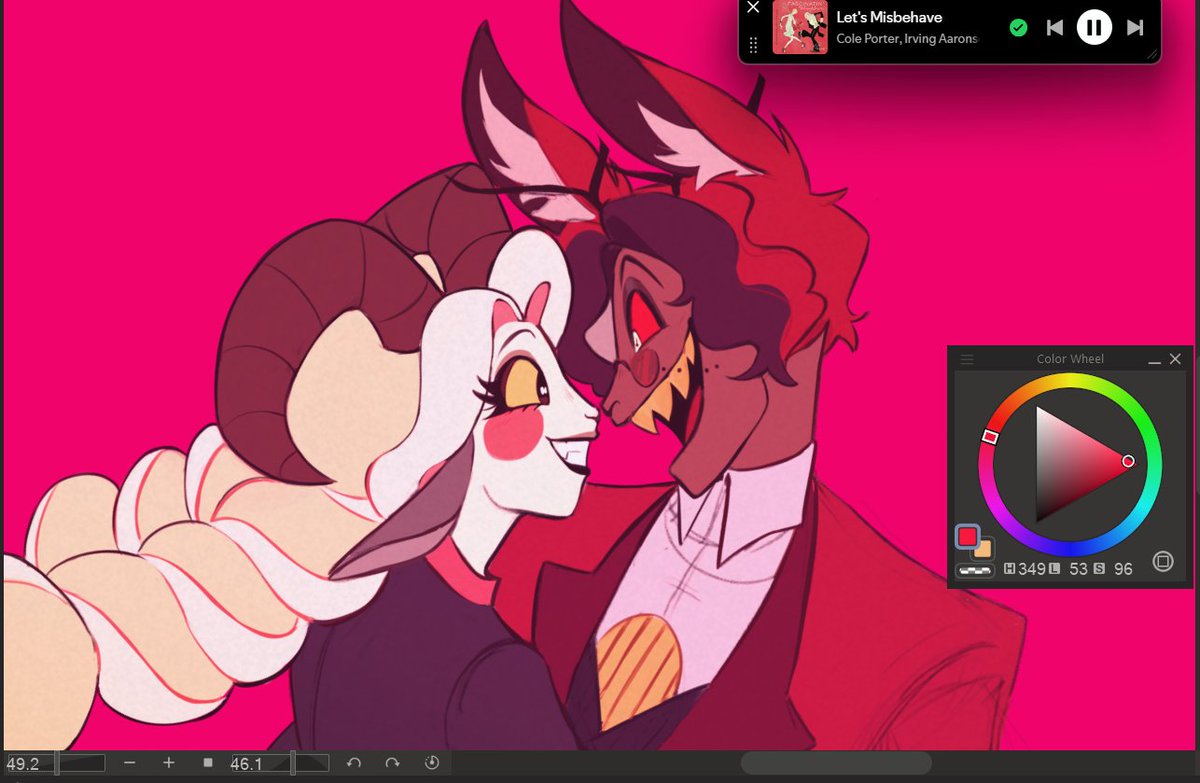The height and width of the screenshot is (783, 1200).
Task: Click artist names Cole Porter, Irving Aarons
Action: tap(906, 39)
